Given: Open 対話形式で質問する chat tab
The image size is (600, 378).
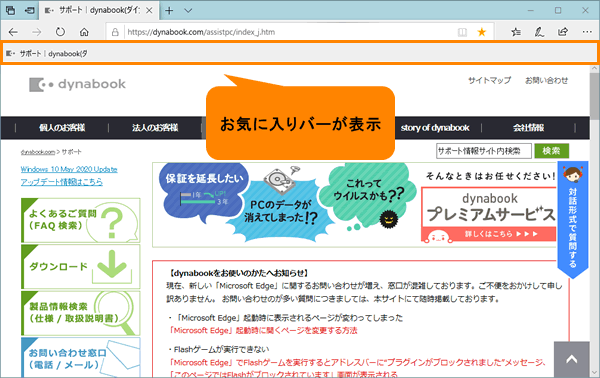Looking at the screenshot, I should point(572,220).
